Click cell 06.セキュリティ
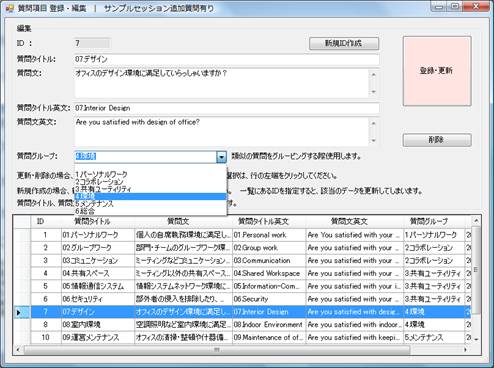Viewport: 494px width, 368px height. tap(98, 299)
